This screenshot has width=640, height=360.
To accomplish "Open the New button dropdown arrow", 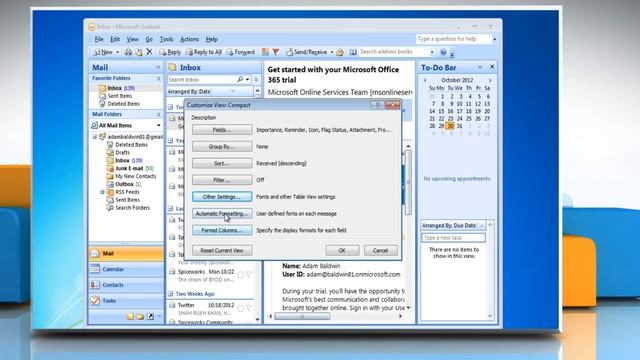I will point(118,52).
